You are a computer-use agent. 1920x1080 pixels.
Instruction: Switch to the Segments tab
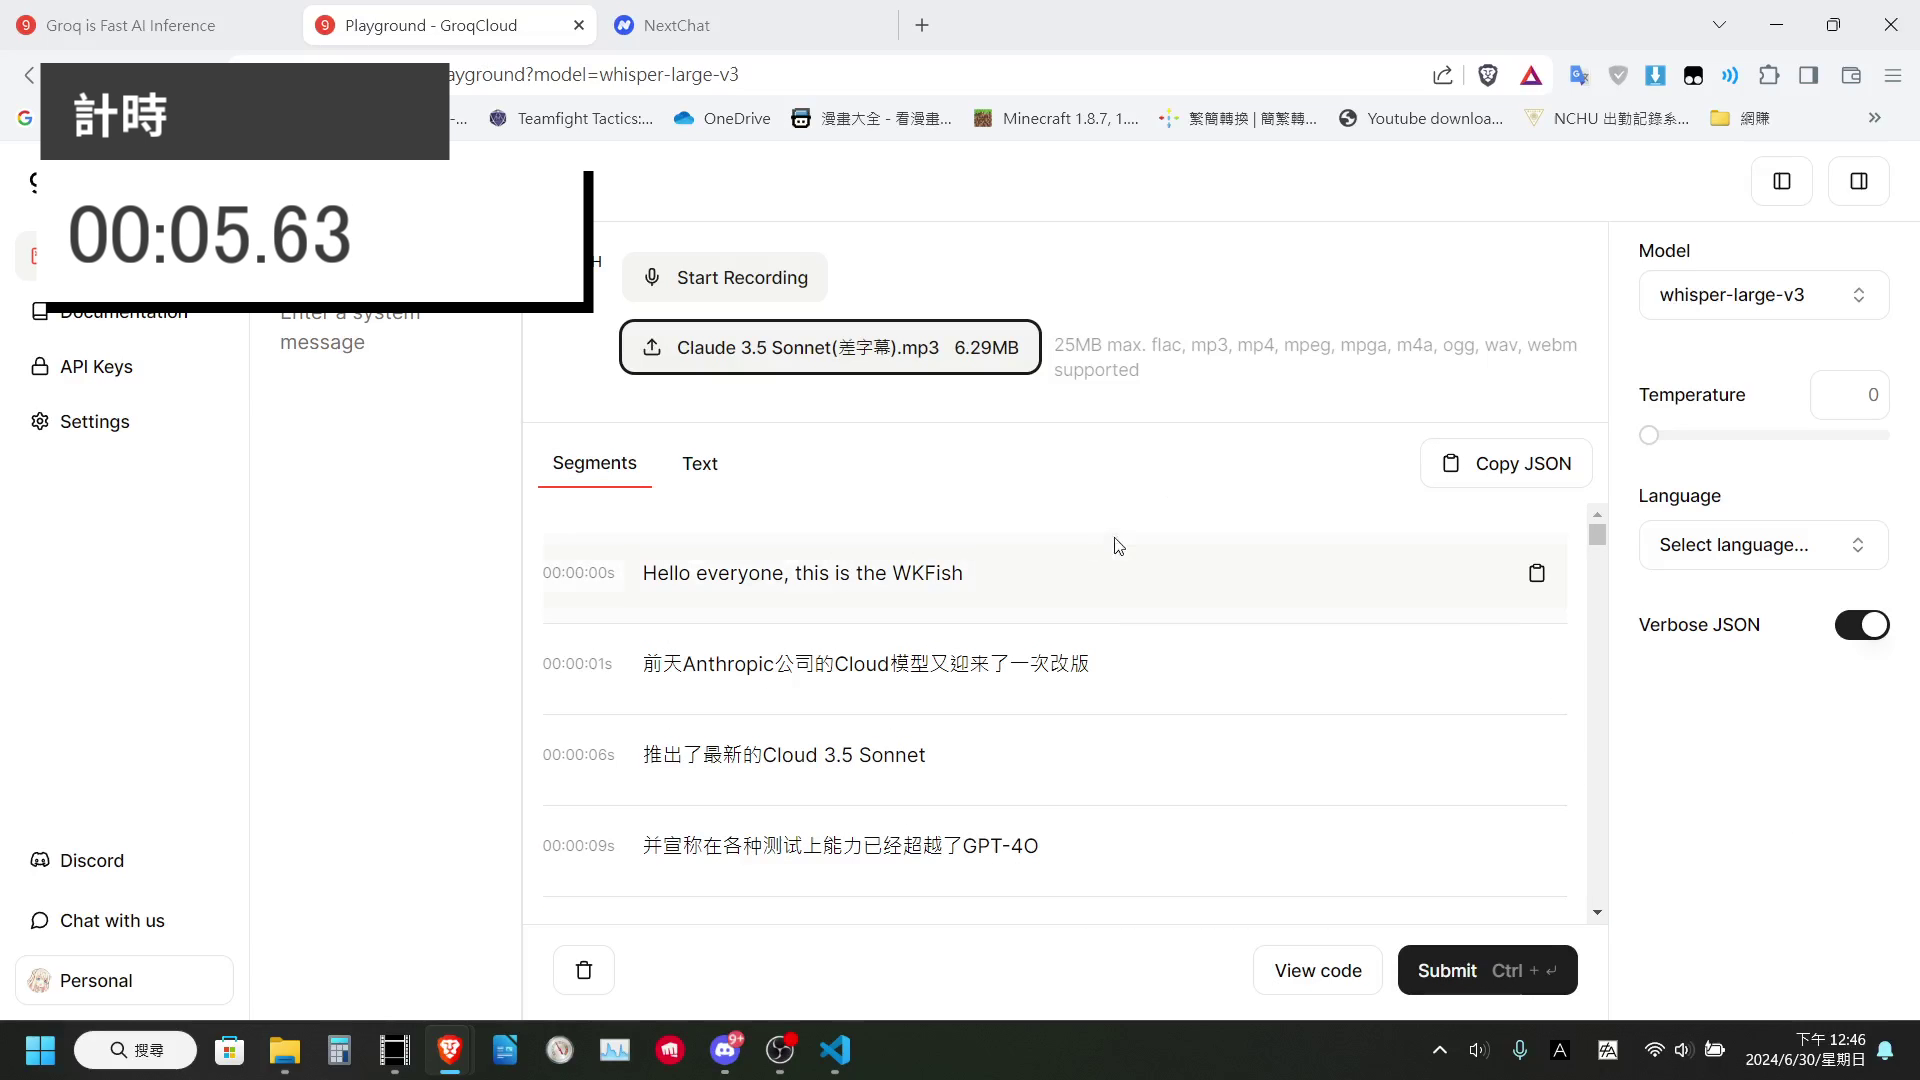[594, 463]
